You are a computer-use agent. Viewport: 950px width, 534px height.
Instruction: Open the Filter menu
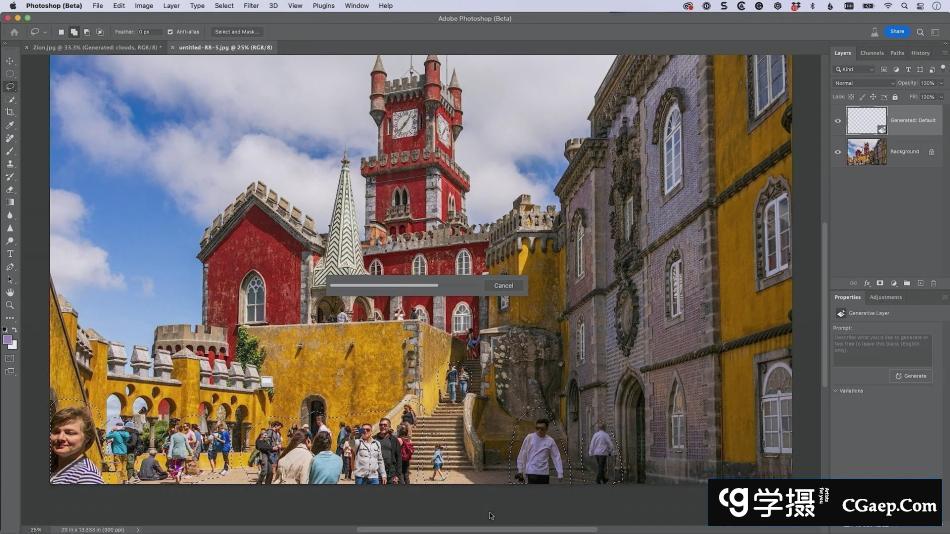pyautogui.click(x=251, y=5)
